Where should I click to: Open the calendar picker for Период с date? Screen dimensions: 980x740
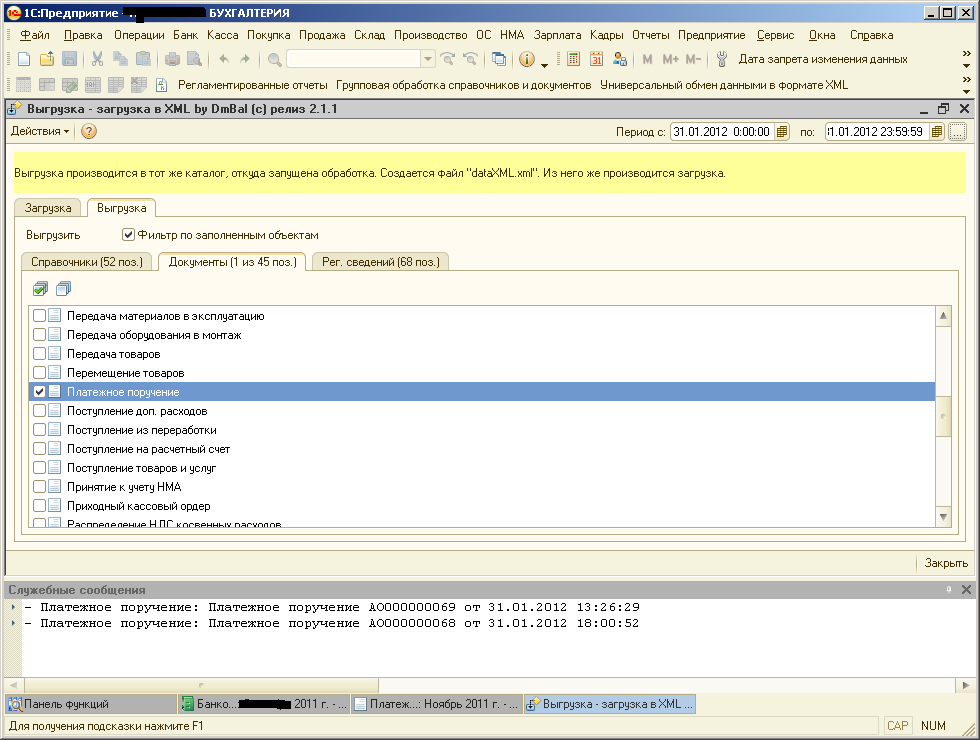coord(782,132)
